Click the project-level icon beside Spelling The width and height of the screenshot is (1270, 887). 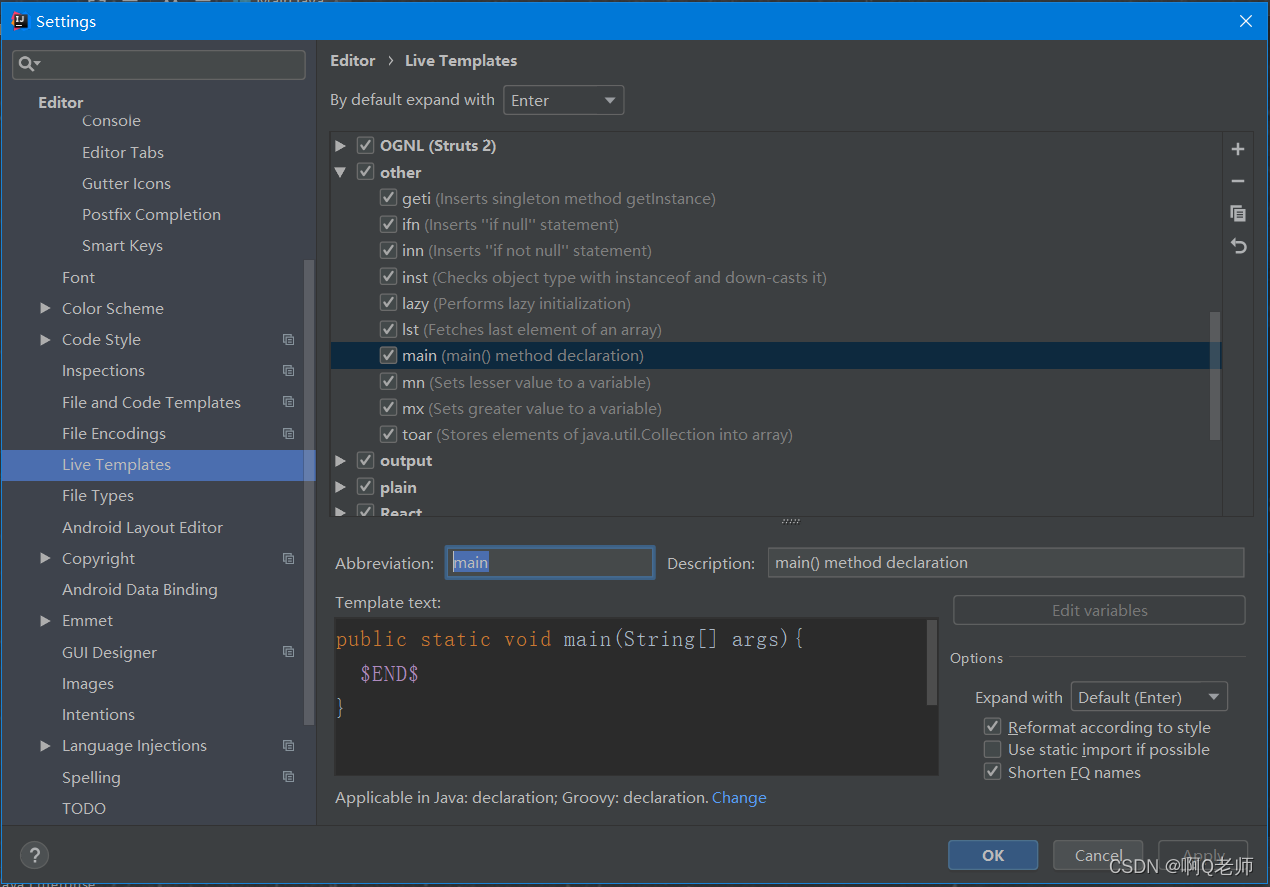(x=288, y=777)
